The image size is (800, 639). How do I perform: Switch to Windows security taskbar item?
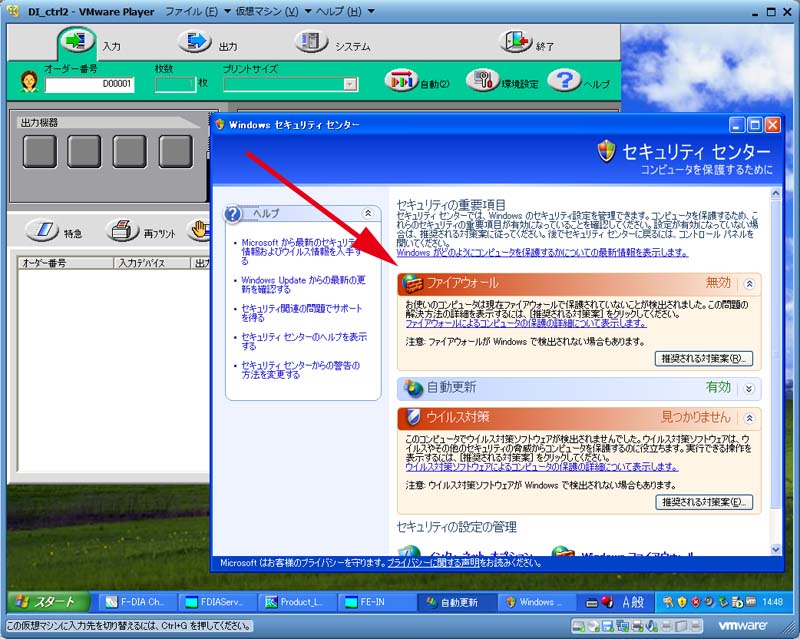pos(535,602)
